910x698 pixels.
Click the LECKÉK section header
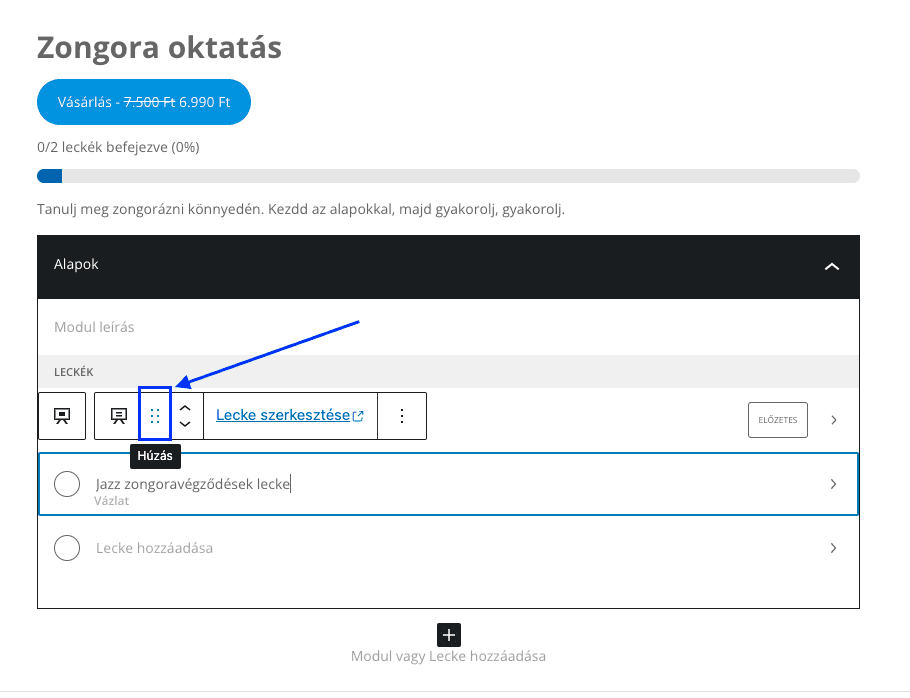(448, 371)
